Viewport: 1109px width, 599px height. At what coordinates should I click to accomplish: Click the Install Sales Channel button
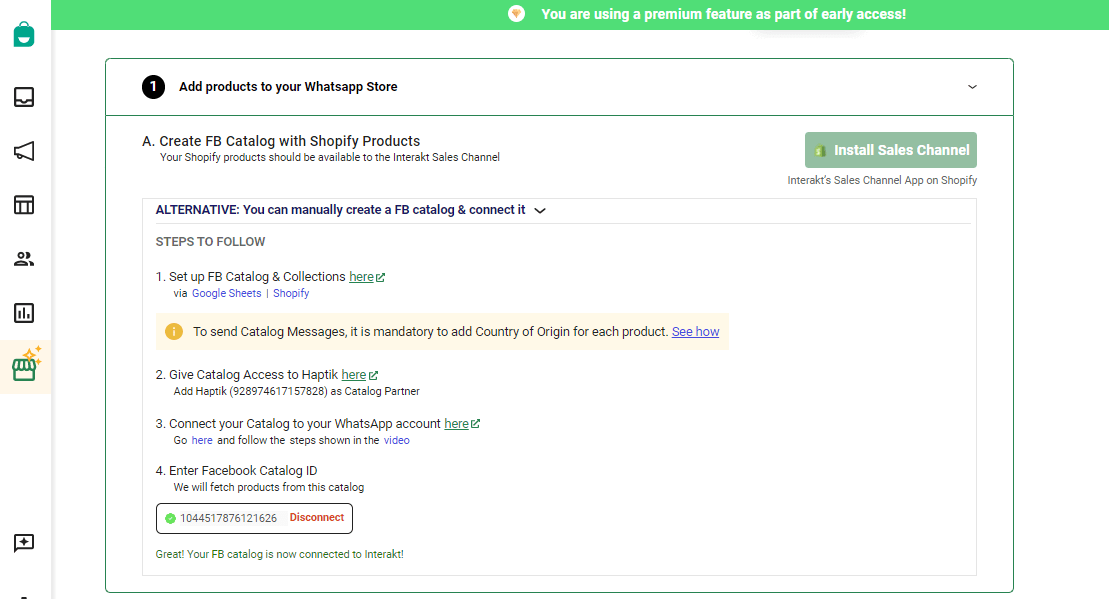pyautogui.click(x=890, y=150)
